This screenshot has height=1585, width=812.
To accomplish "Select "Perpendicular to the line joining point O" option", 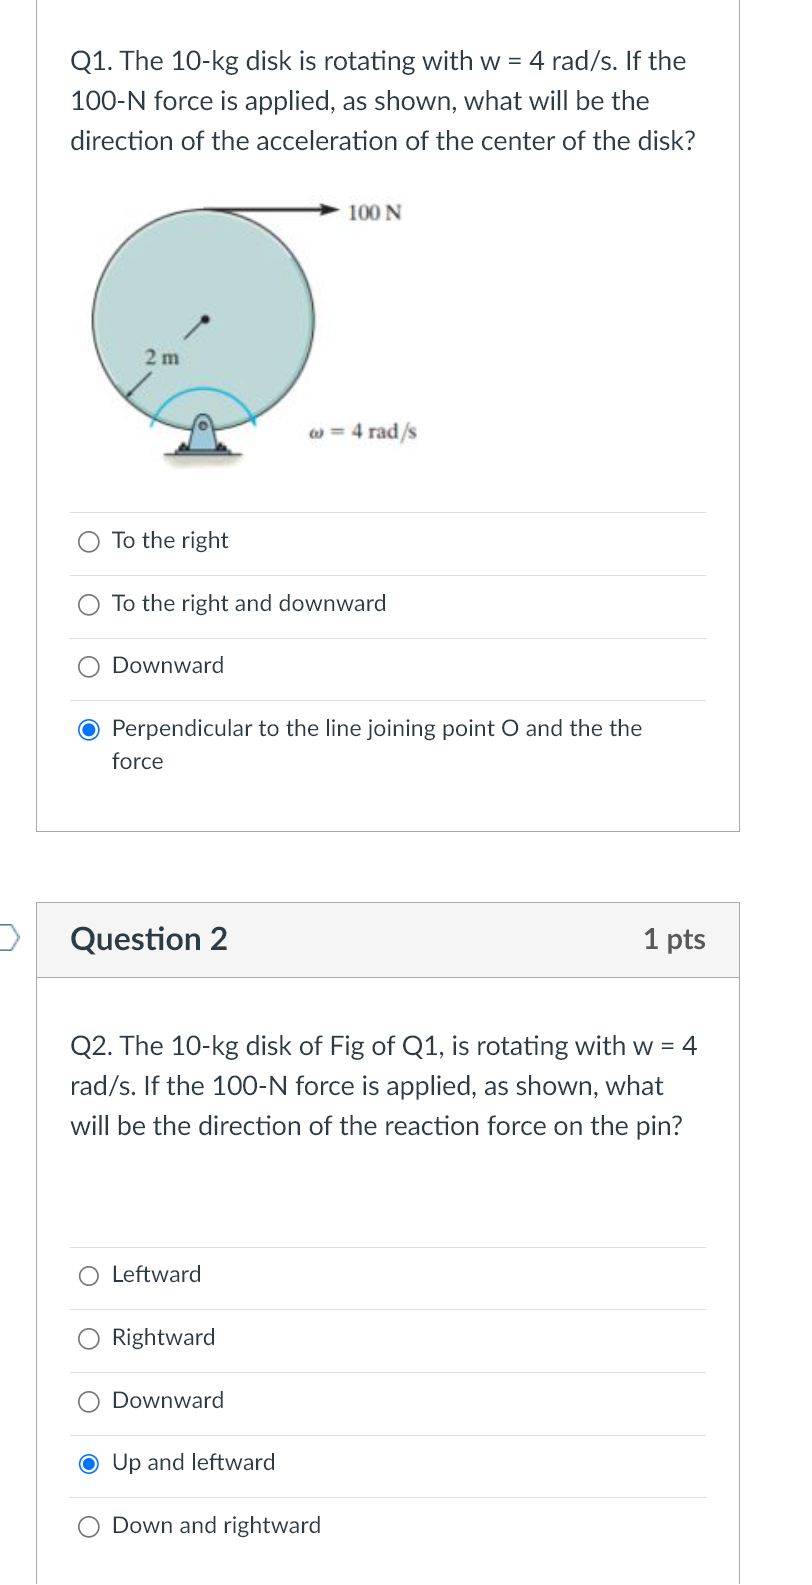I will (x=89, y=729).
